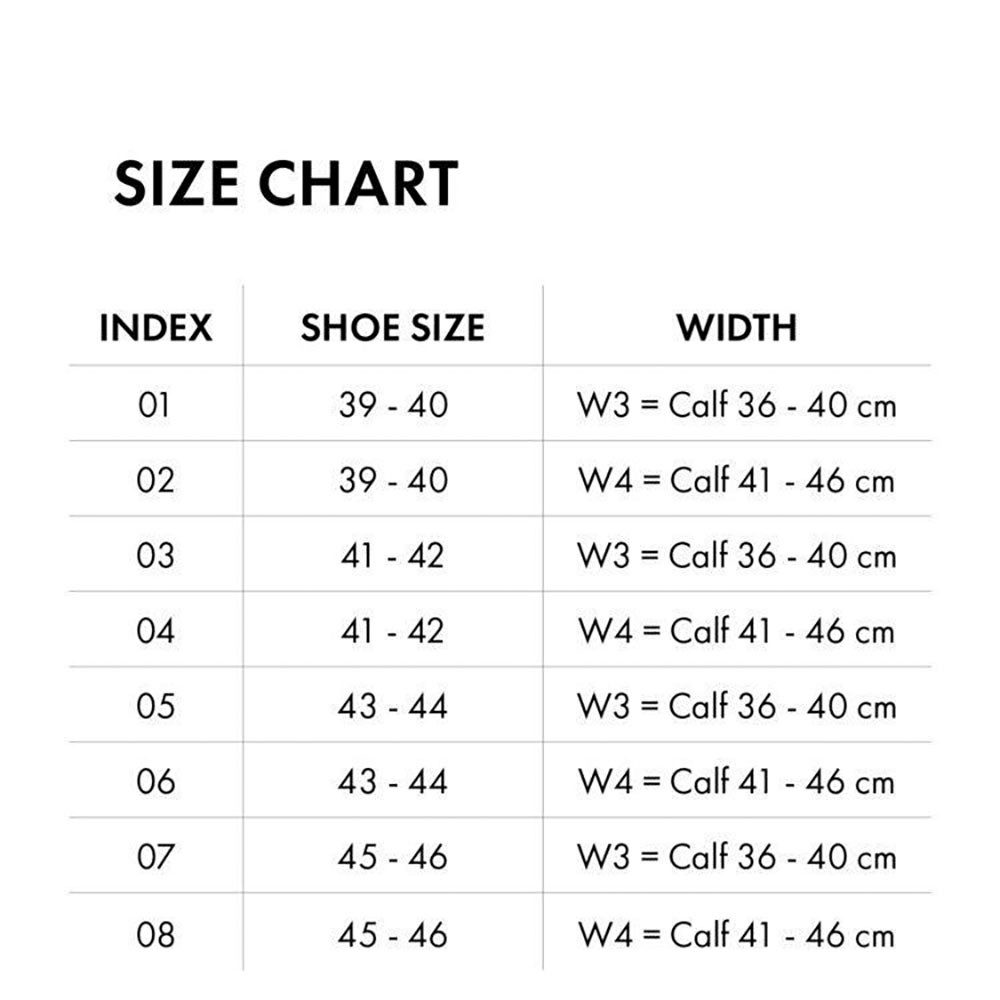Click W4 calf width in row 06
This screenshot has width=1000, height=1000.
(737, 781)
